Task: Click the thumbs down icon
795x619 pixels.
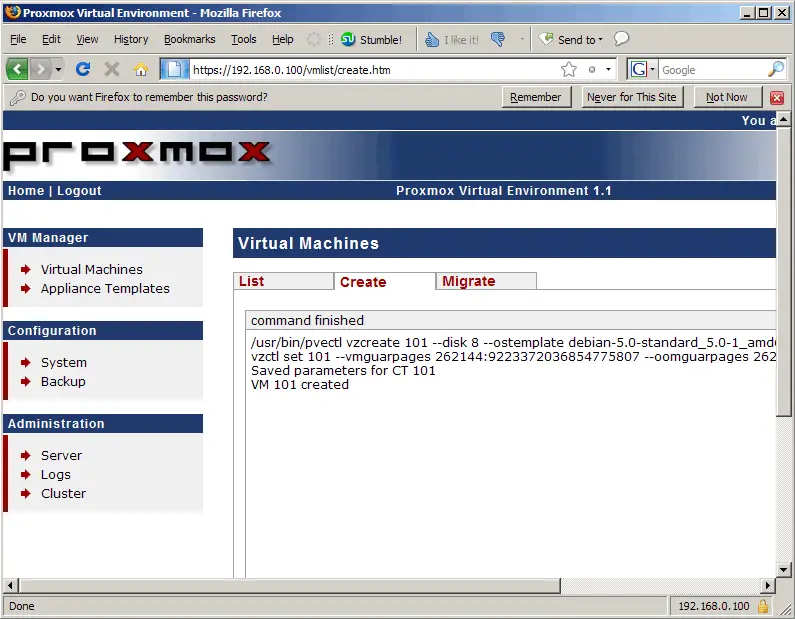Action: tap(498, 39)
